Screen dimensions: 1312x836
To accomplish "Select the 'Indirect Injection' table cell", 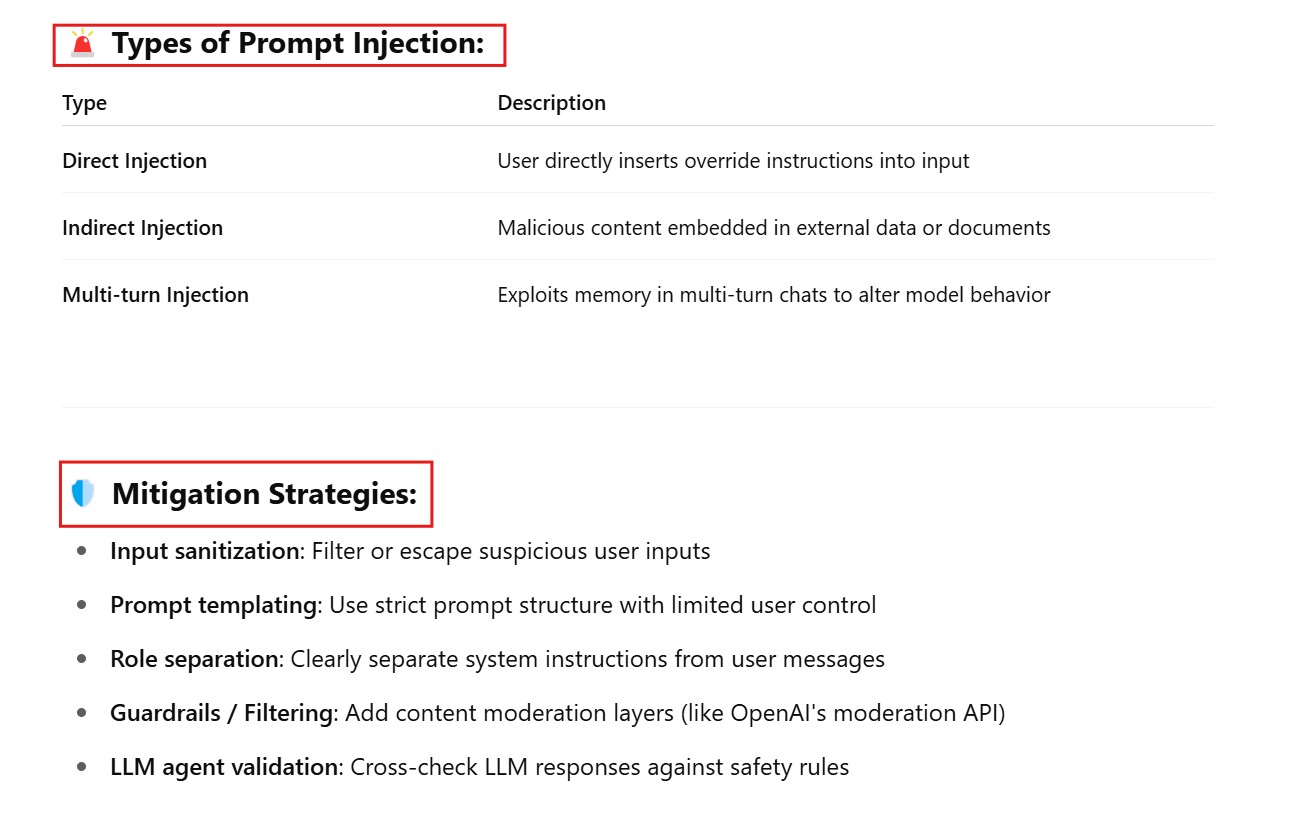I will pyautogui.click(x=142, y=228).
